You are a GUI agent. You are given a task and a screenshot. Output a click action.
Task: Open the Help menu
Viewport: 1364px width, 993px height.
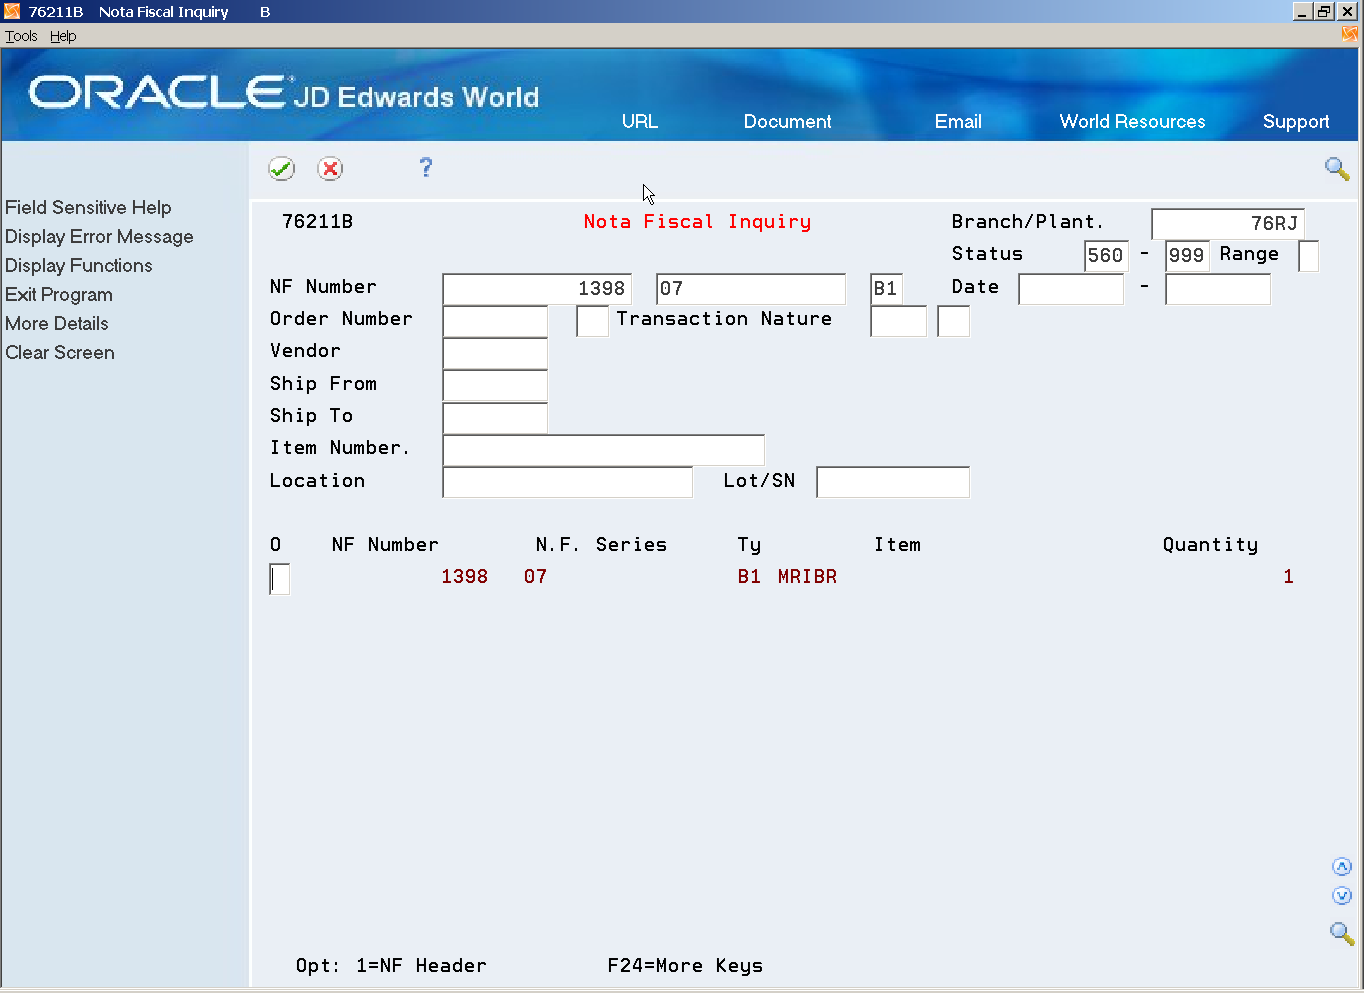click(x=63, y=36)
